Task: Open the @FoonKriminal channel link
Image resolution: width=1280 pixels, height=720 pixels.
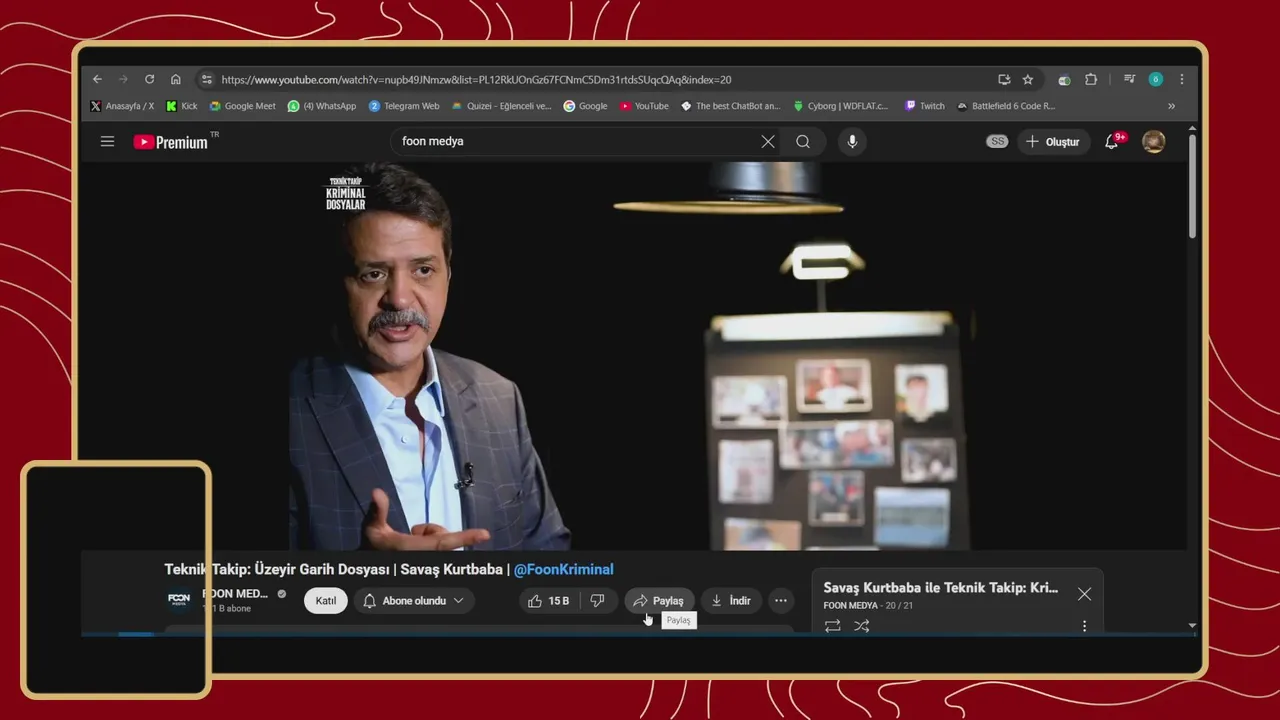Action: pos(563,569)
